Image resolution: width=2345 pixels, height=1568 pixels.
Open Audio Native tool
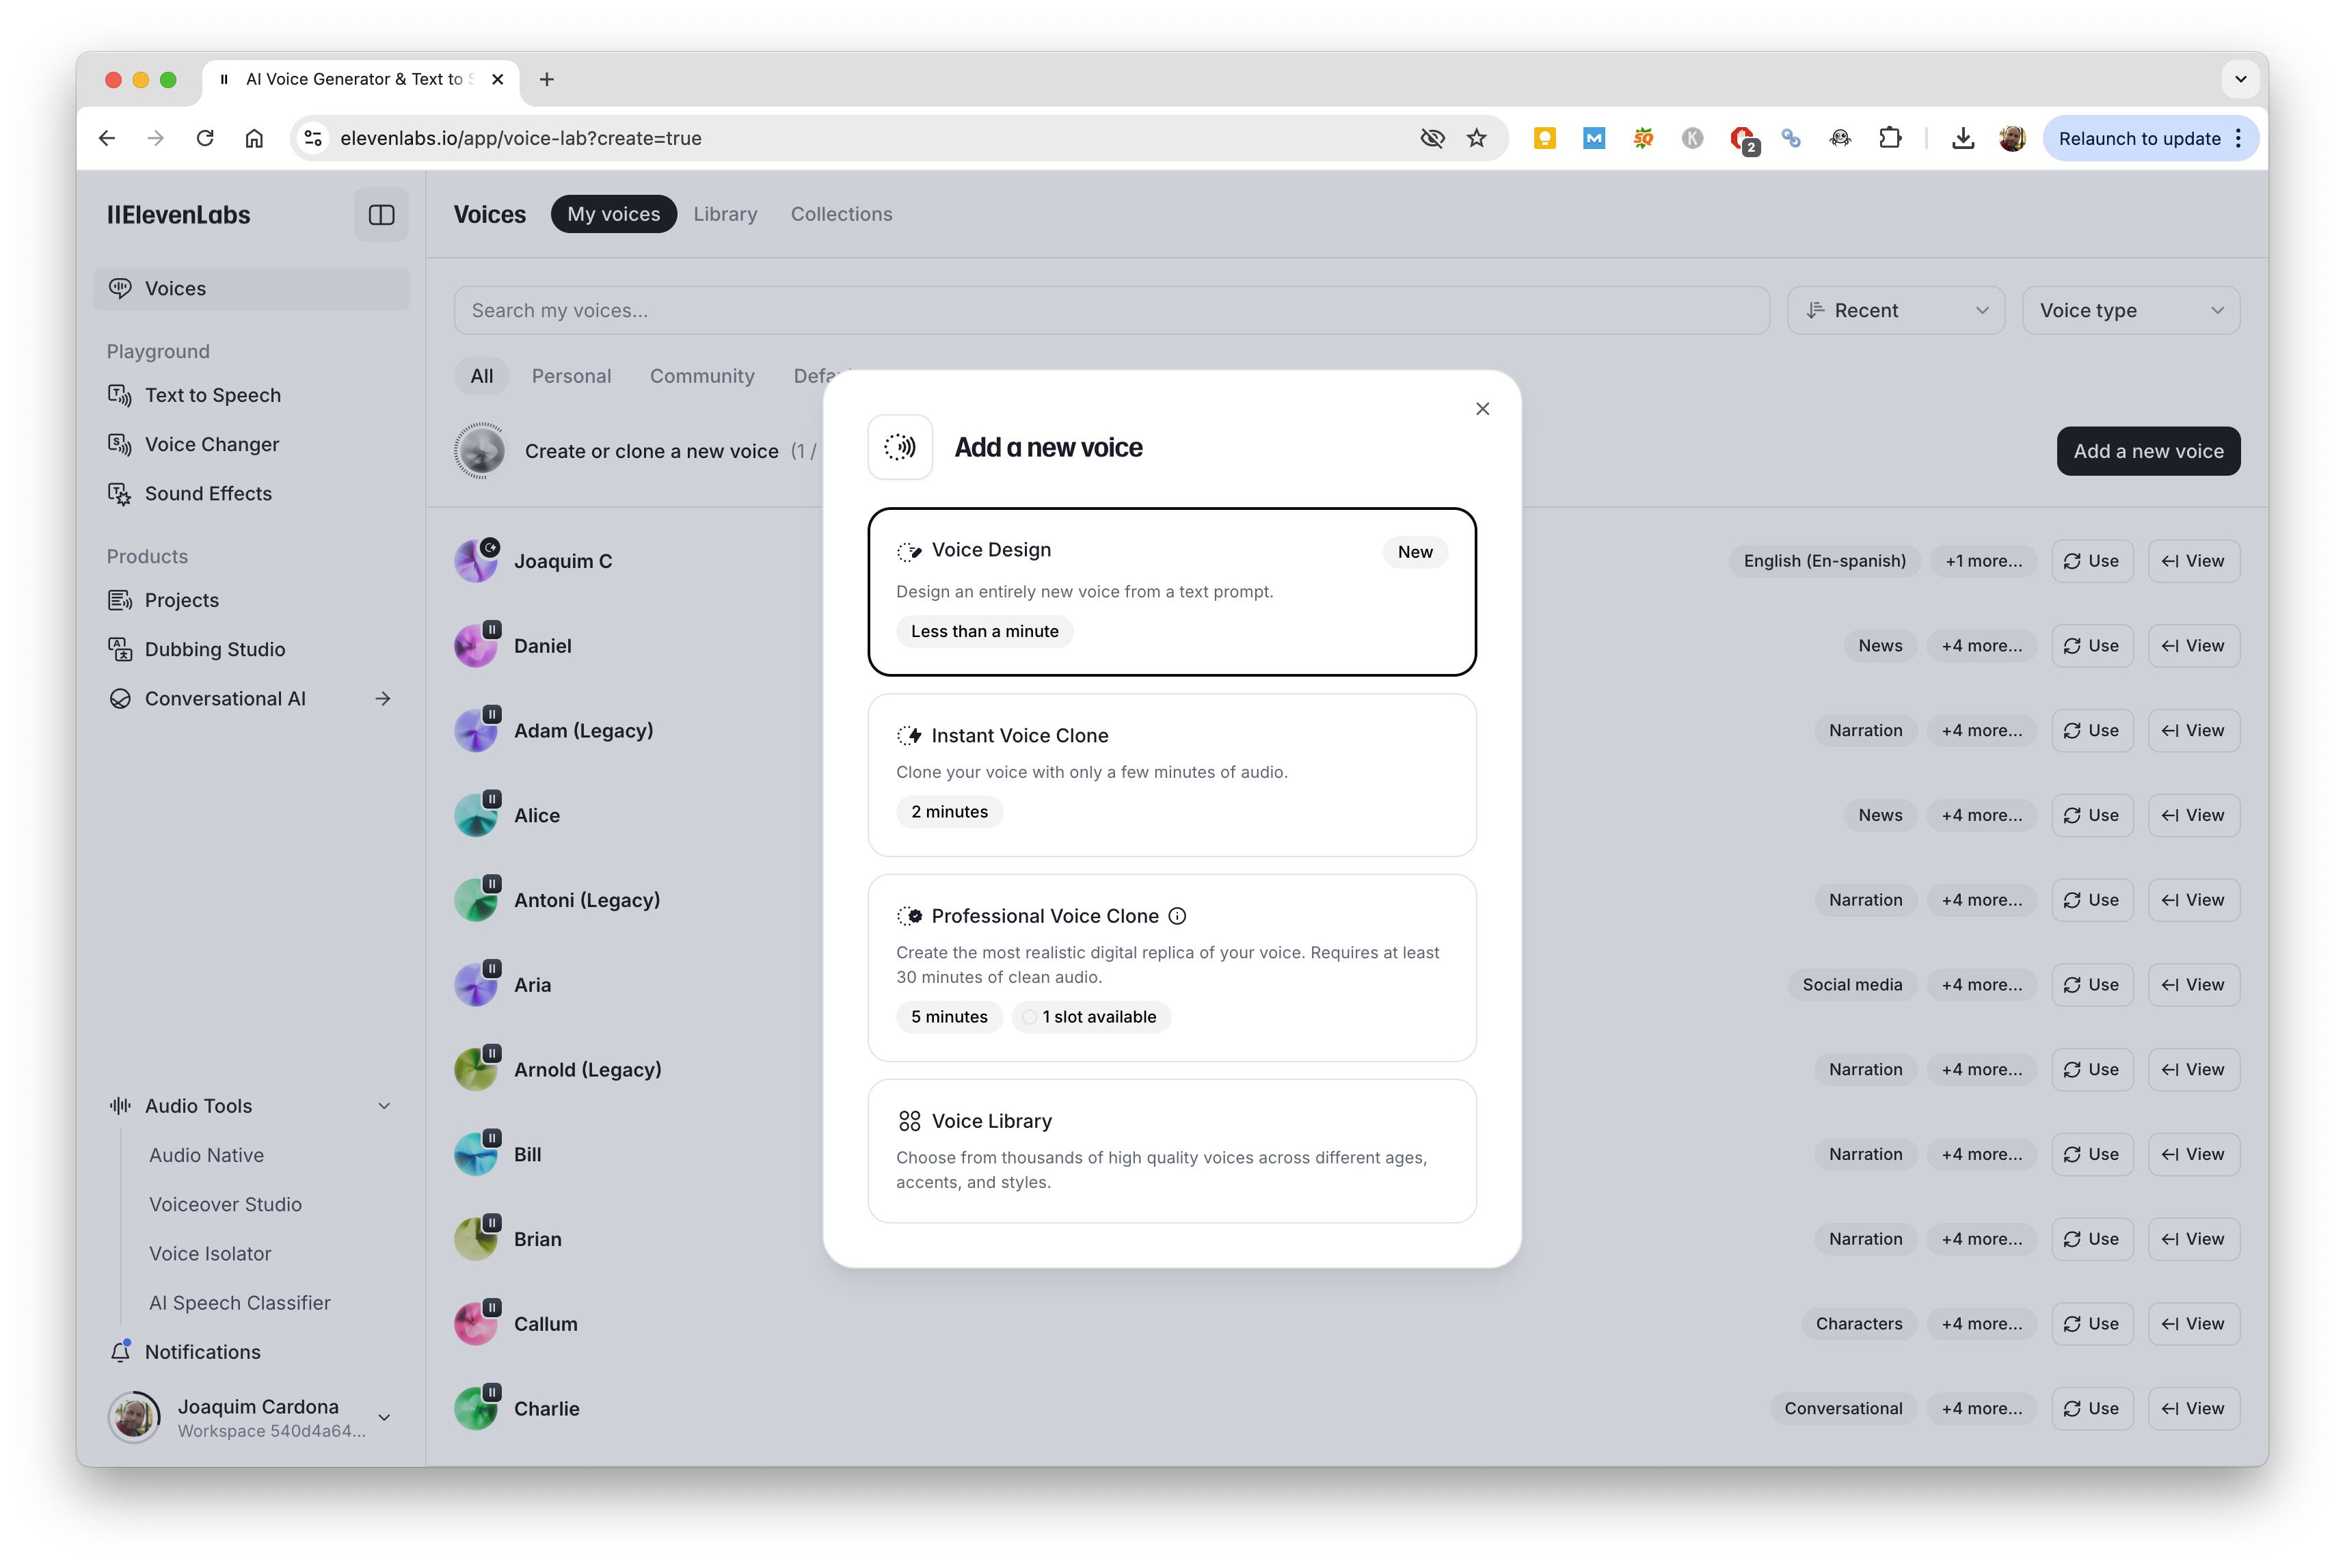point(207,1155)
